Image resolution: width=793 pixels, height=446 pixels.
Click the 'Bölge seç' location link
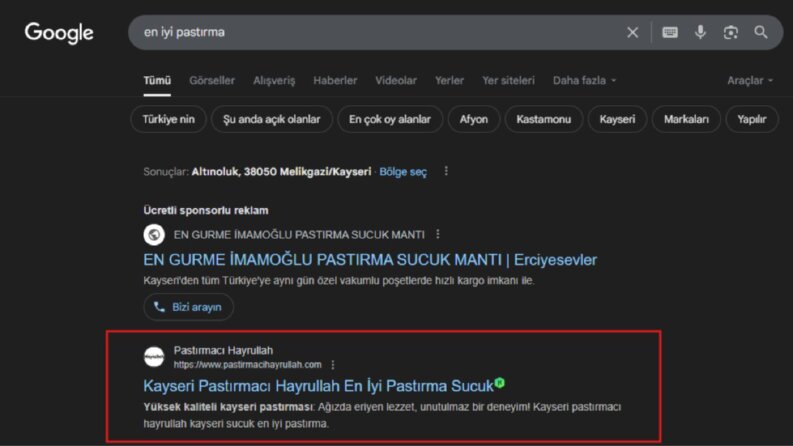(403, 172)
